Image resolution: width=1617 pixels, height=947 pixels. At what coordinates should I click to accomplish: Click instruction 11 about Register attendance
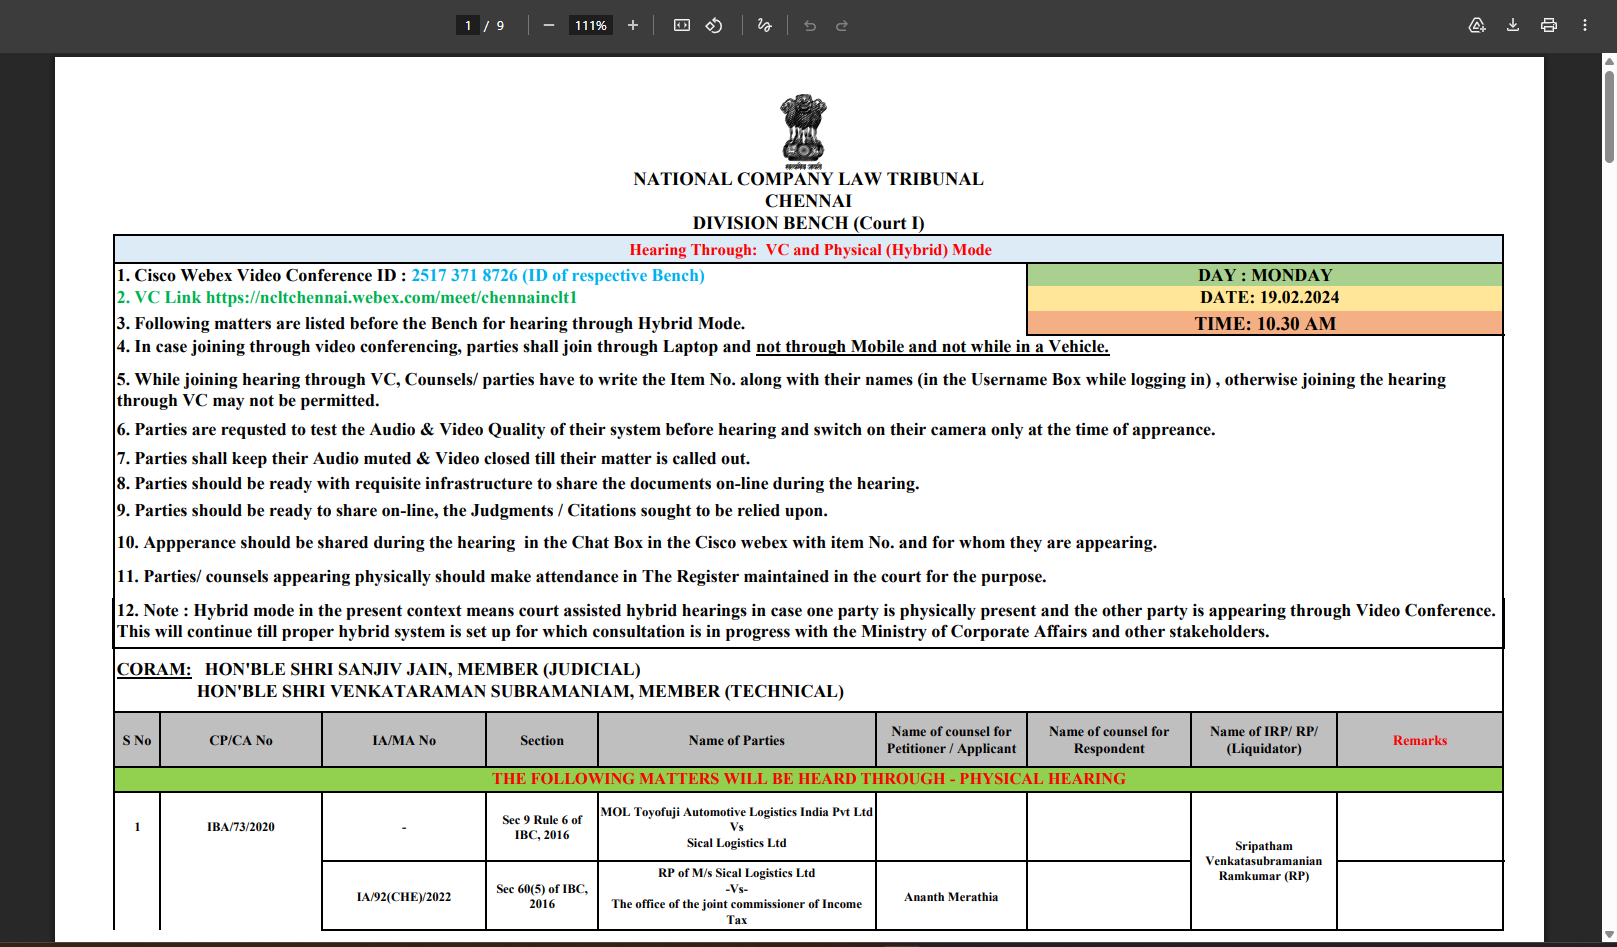tap(581, 577)
